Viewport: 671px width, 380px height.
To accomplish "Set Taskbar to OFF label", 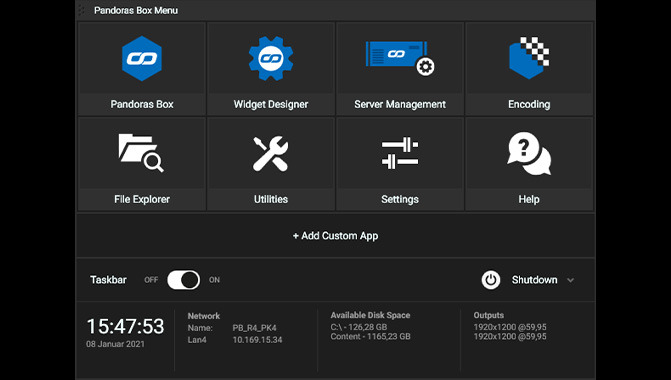I will click(151, 280).
